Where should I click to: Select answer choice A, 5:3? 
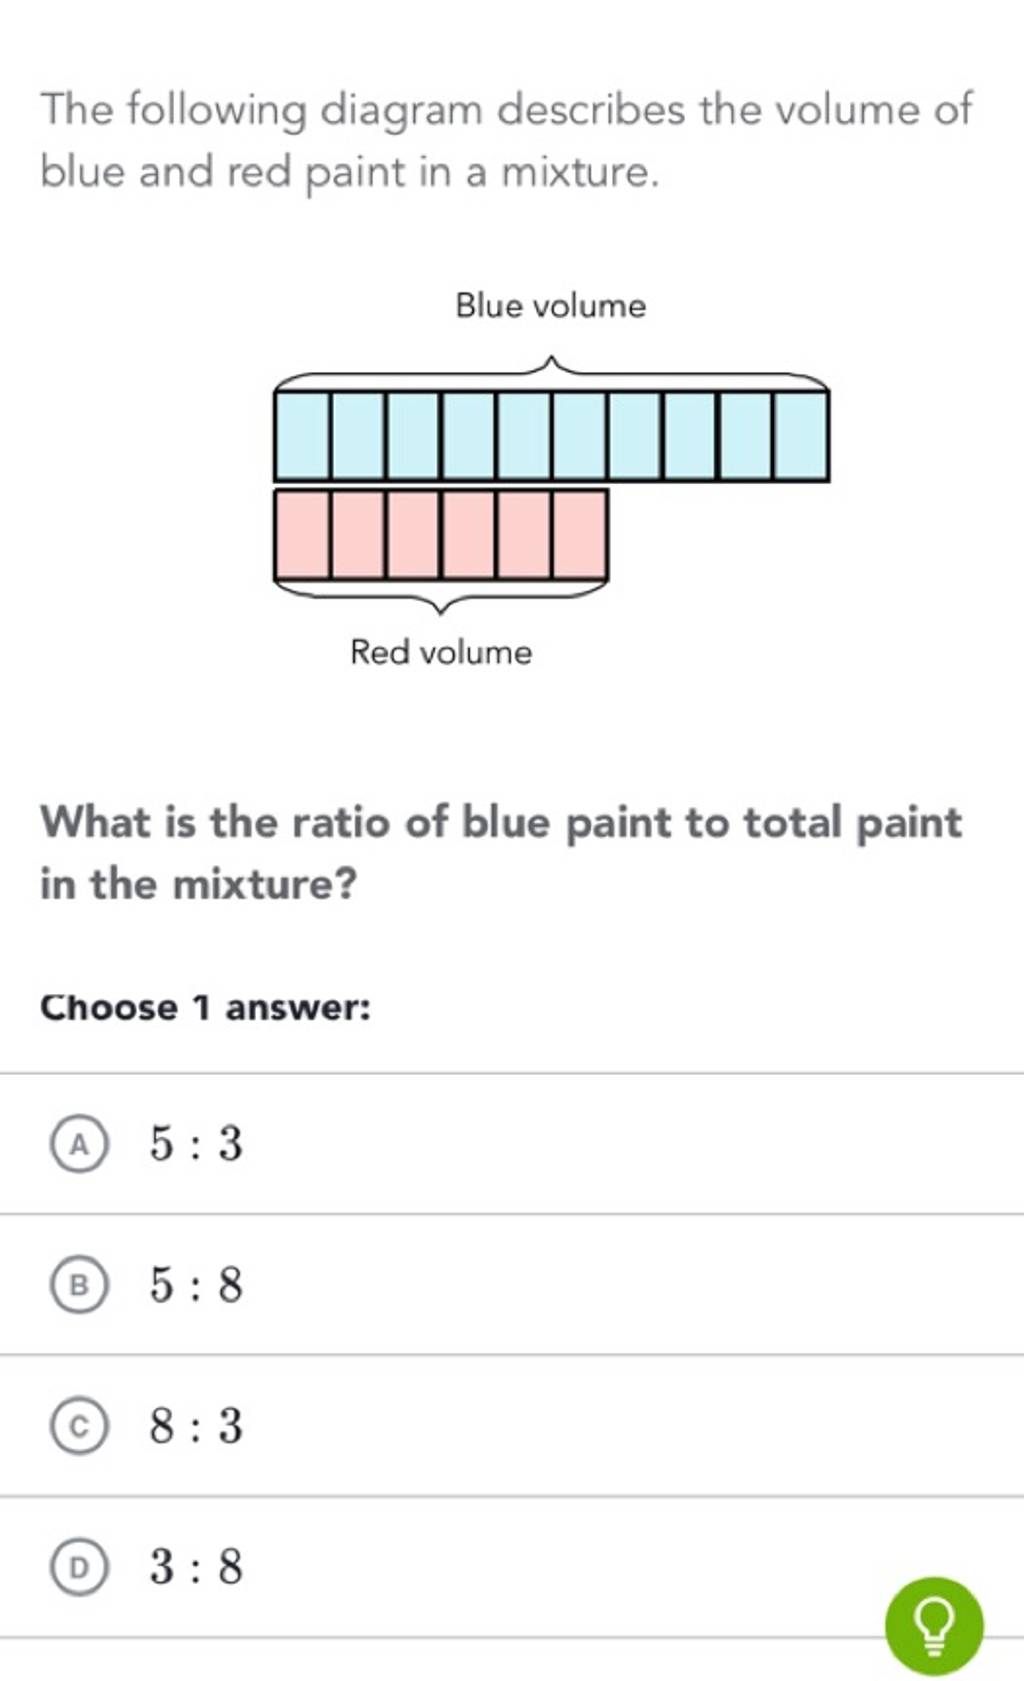193,1147
